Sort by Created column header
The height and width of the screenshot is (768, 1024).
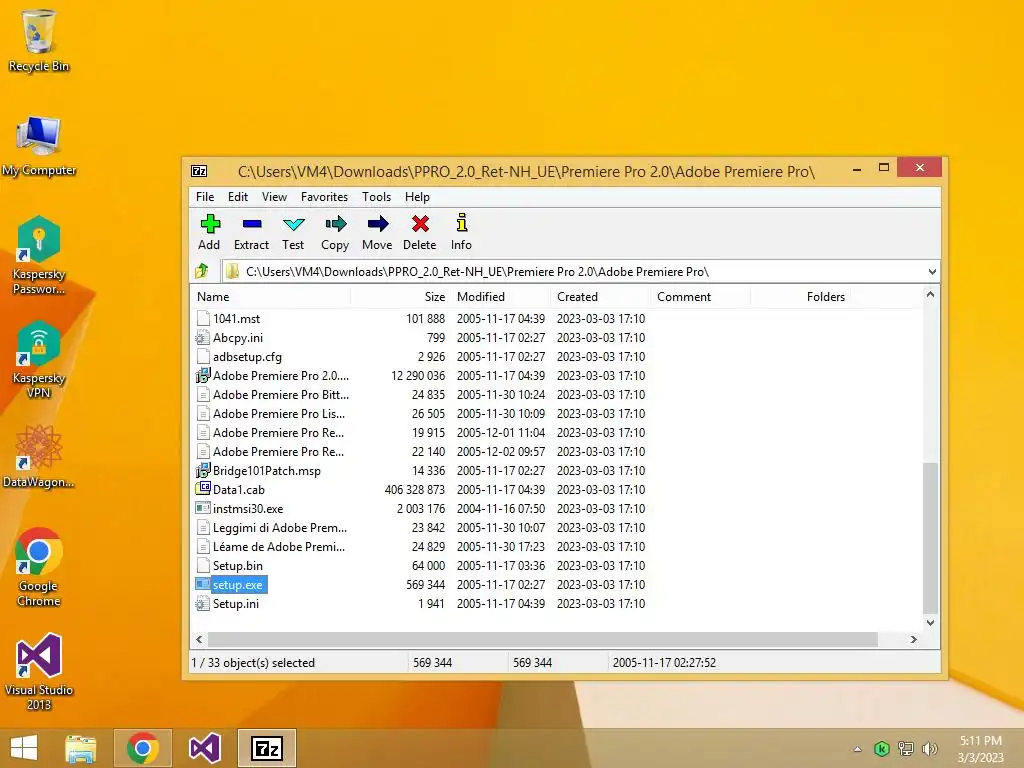(600, 296)
